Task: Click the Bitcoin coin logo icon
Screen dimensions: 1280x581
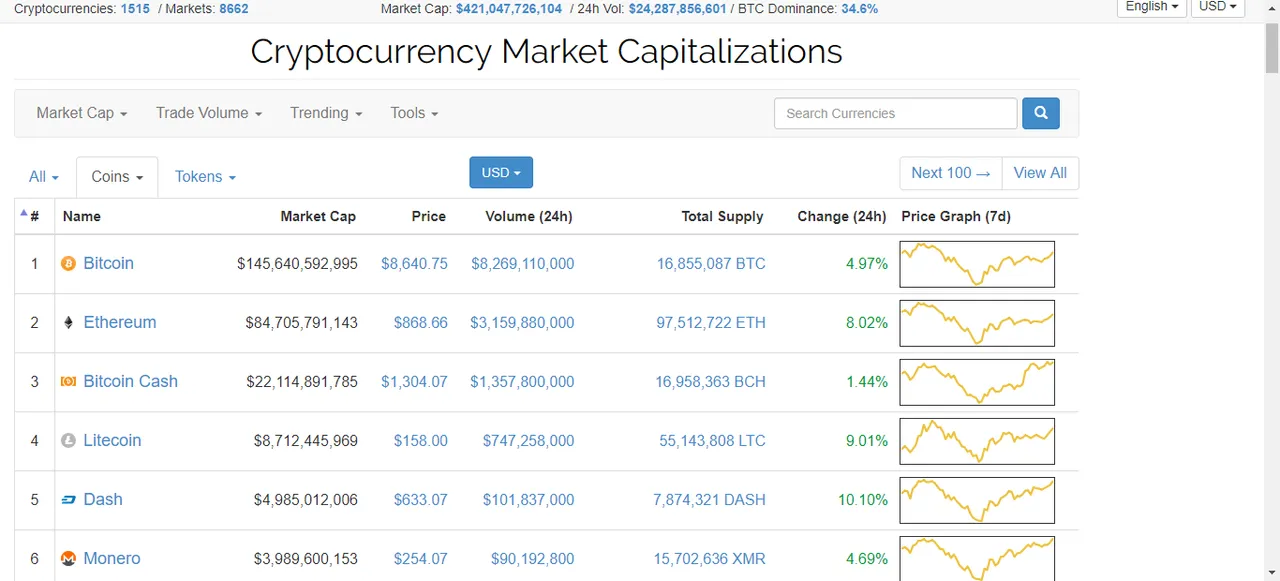Action: pyautogui.click(x=69, y=264)
